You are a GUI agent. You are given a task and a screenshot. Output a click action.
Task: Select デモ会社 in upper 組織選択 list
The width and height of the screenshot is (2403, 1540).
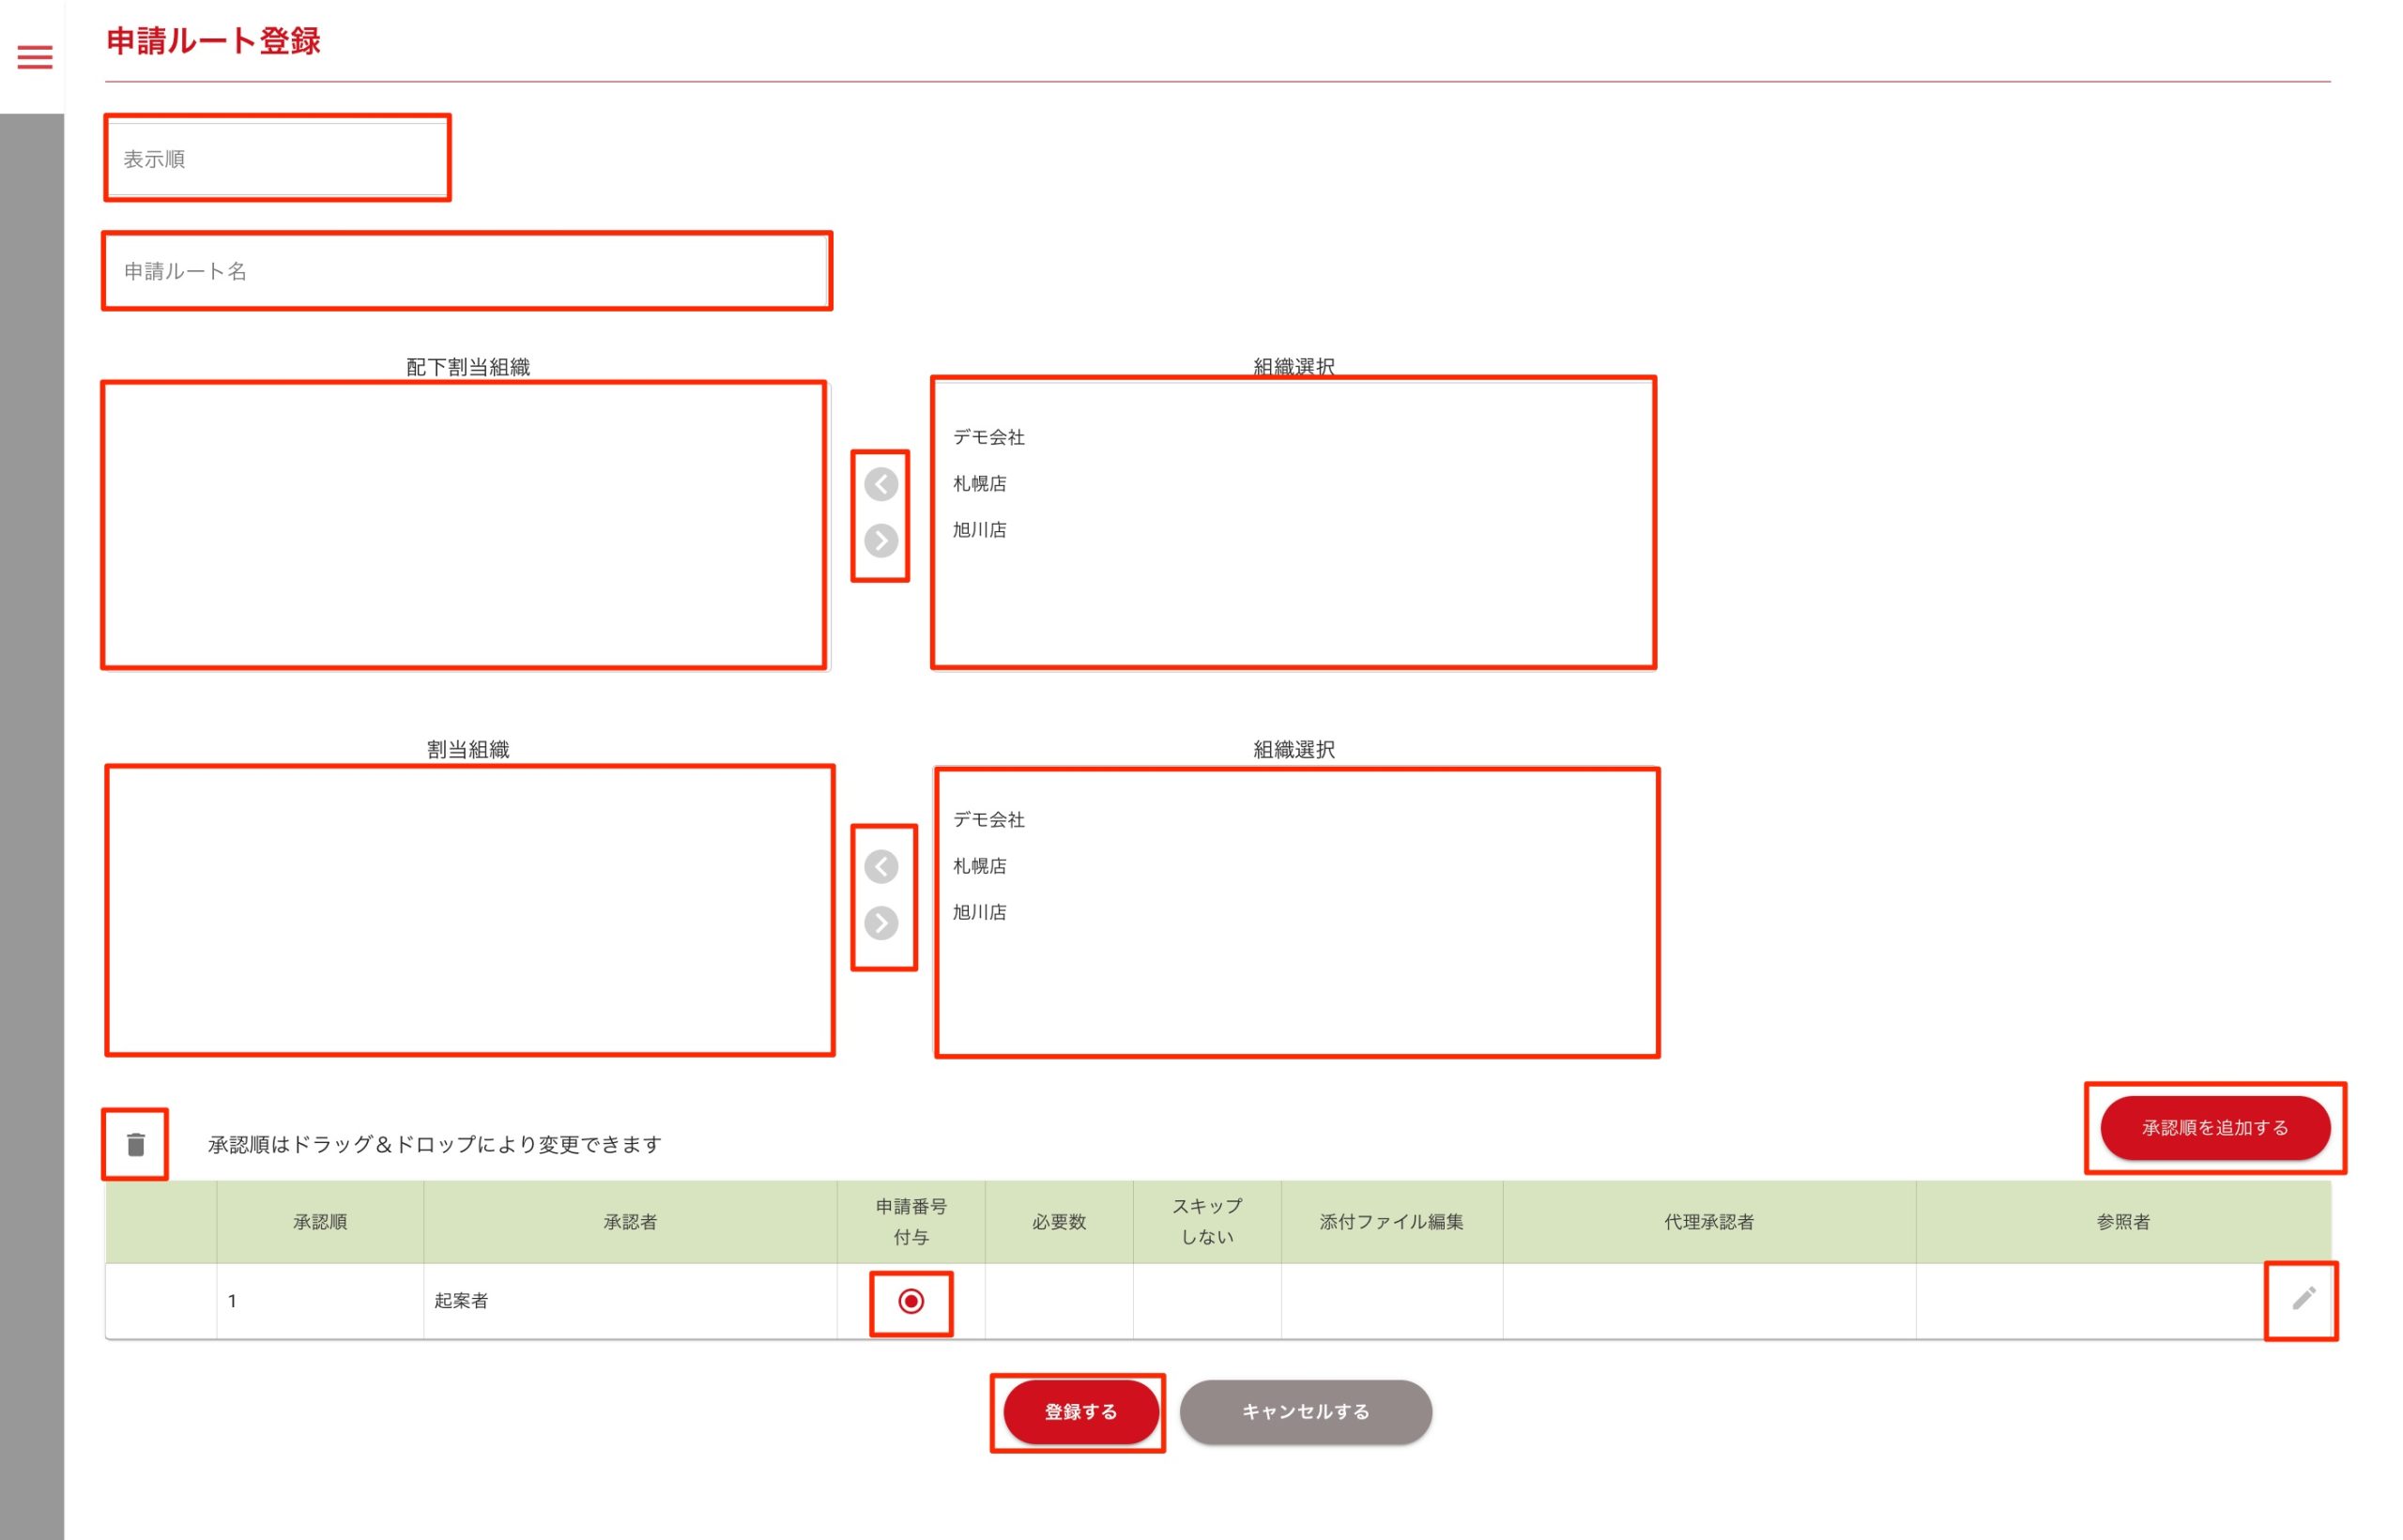(x=988, y=437)
